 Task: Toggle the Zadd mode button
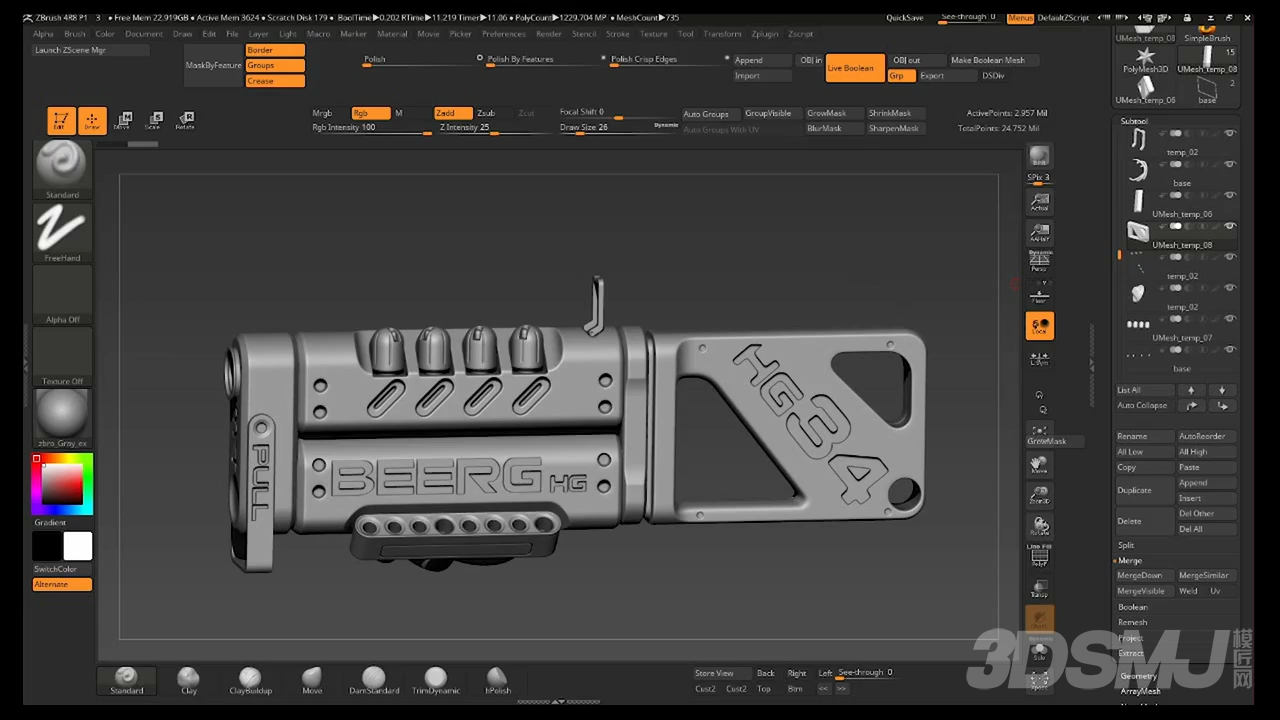[453, 113]
